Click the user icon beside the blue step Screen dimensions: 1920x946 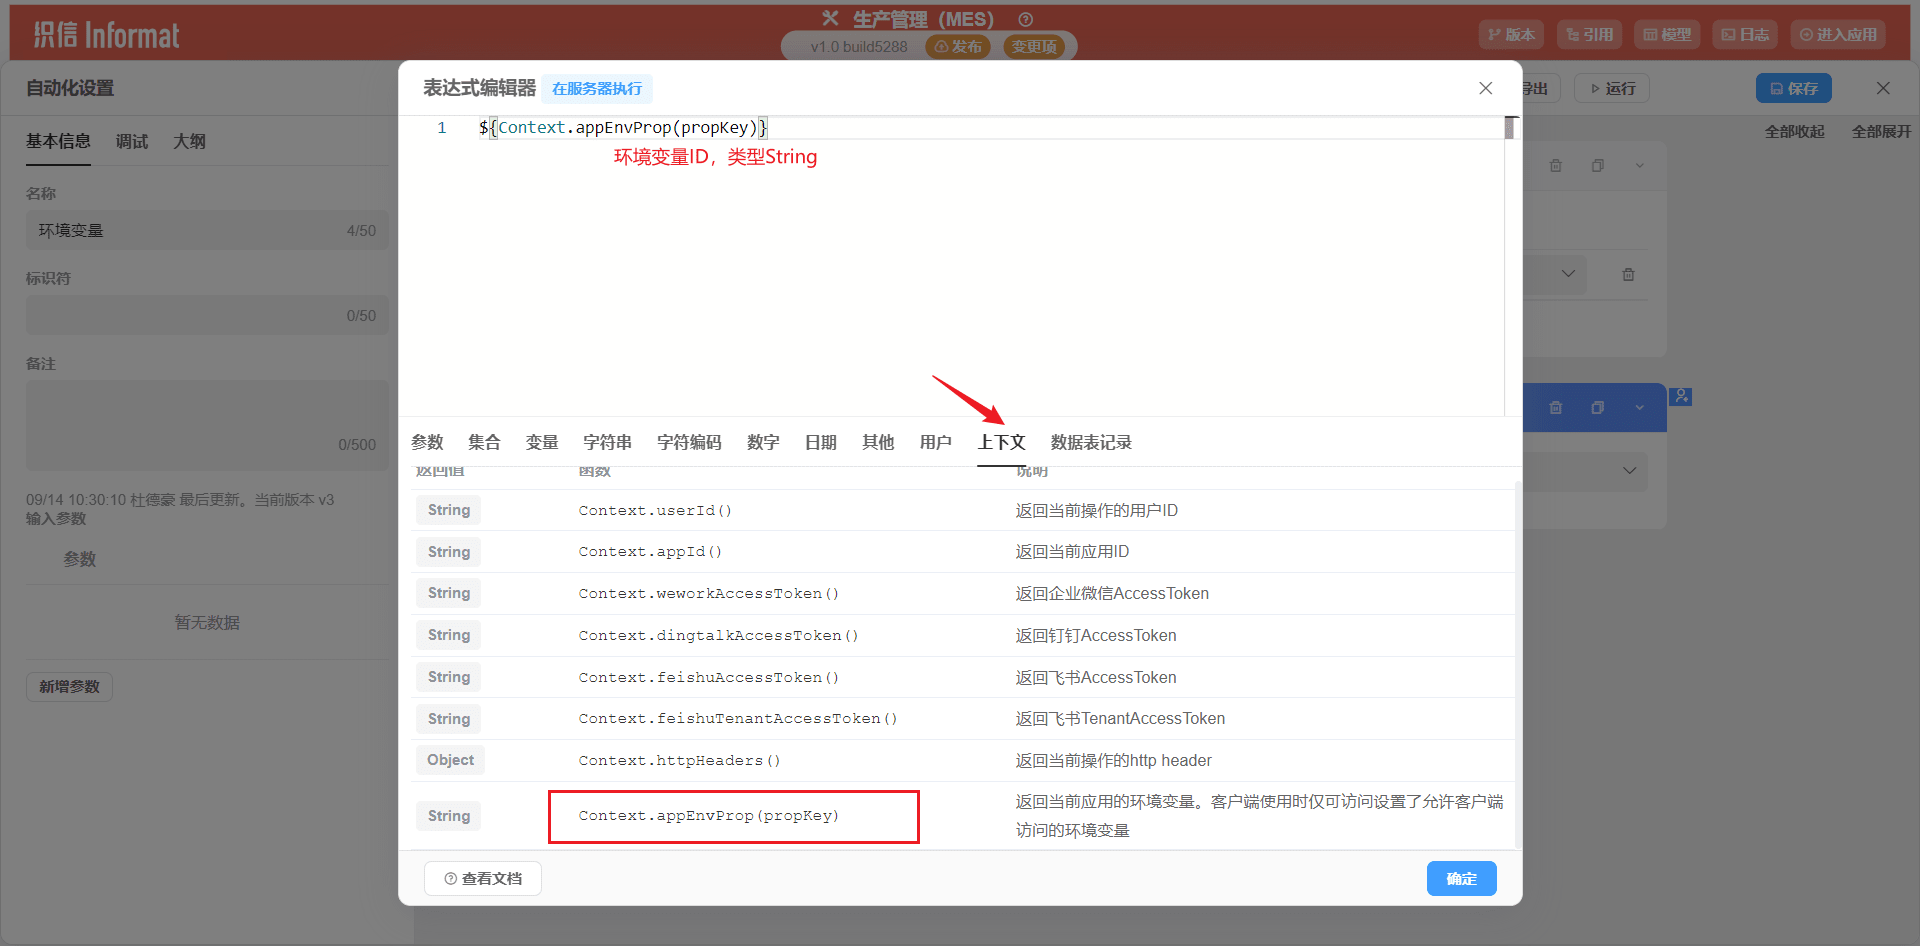pos(1681,396)
